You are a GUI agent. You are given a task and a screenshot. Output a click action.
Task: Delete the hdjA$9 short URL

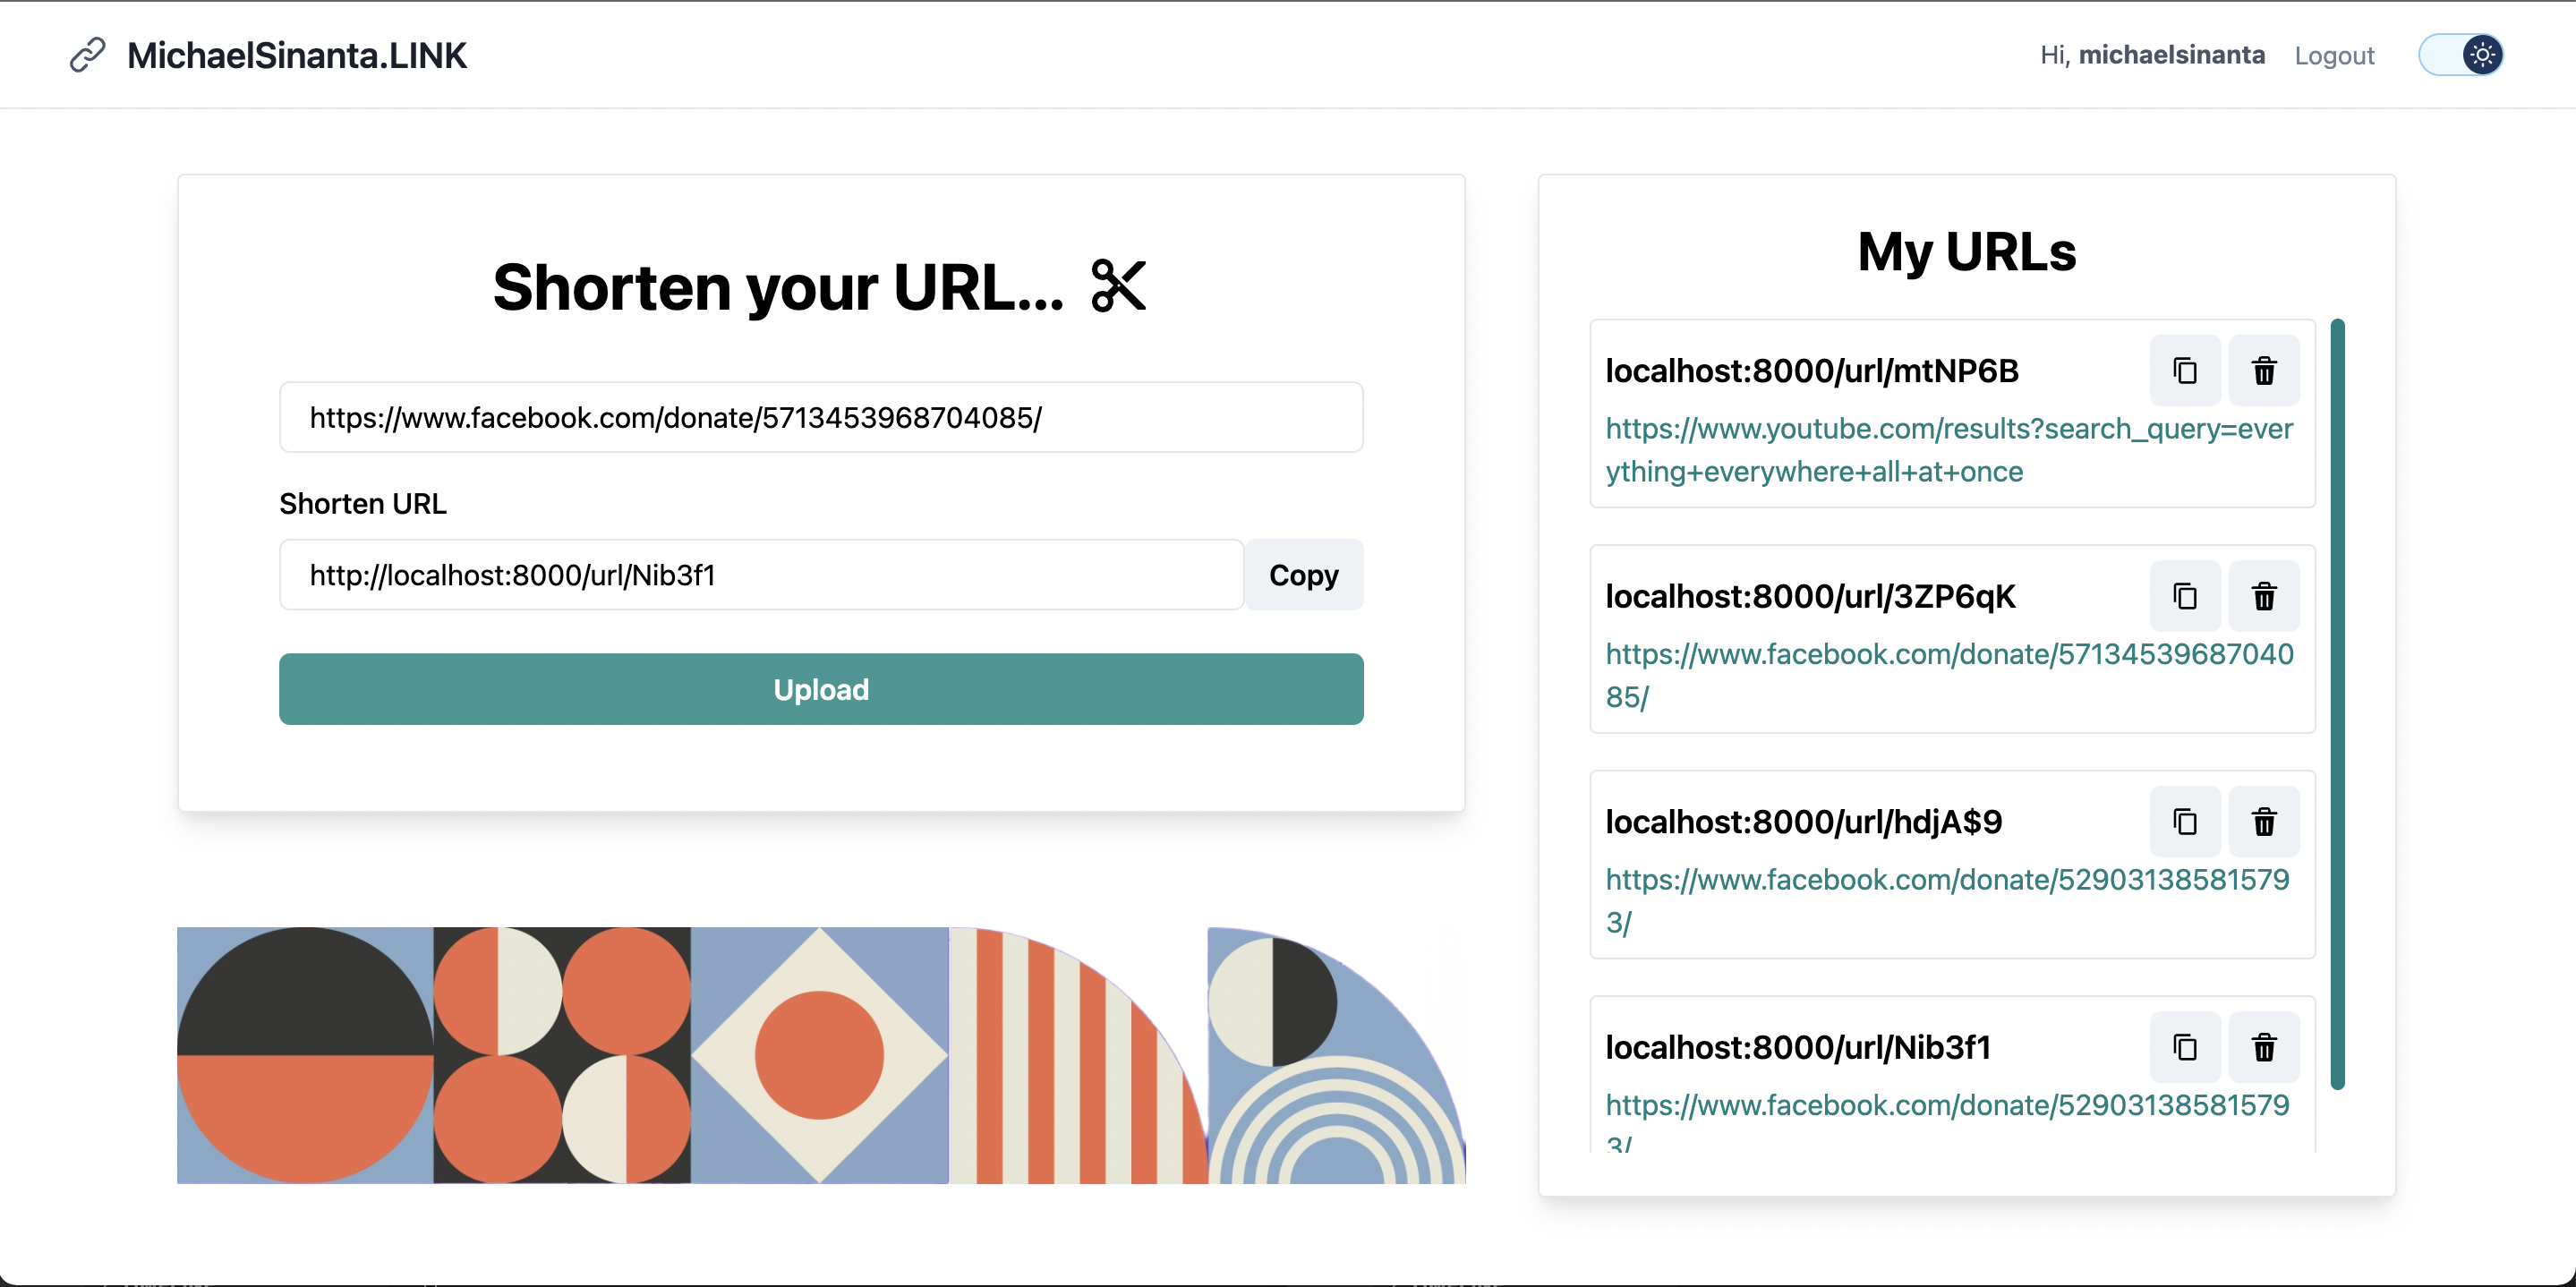[2264, 822]
